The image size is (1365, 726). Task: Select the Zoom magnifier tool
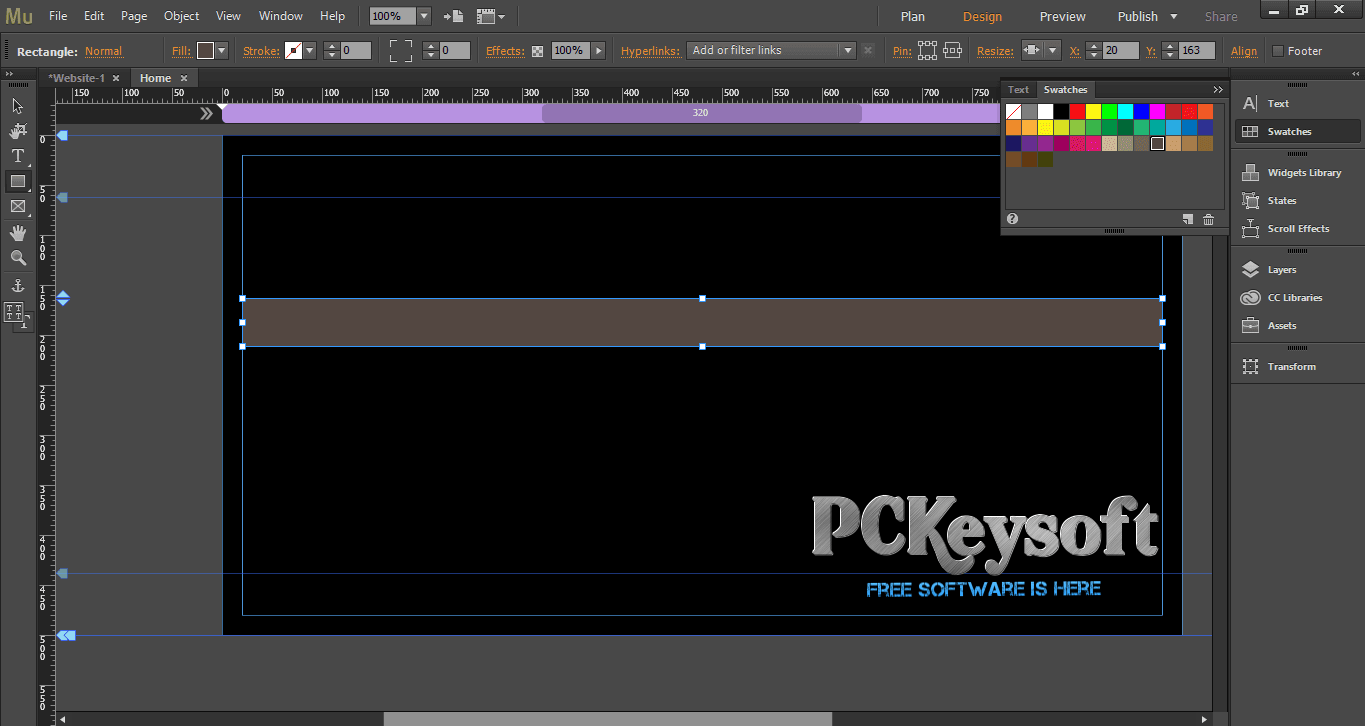coord(18,258)
